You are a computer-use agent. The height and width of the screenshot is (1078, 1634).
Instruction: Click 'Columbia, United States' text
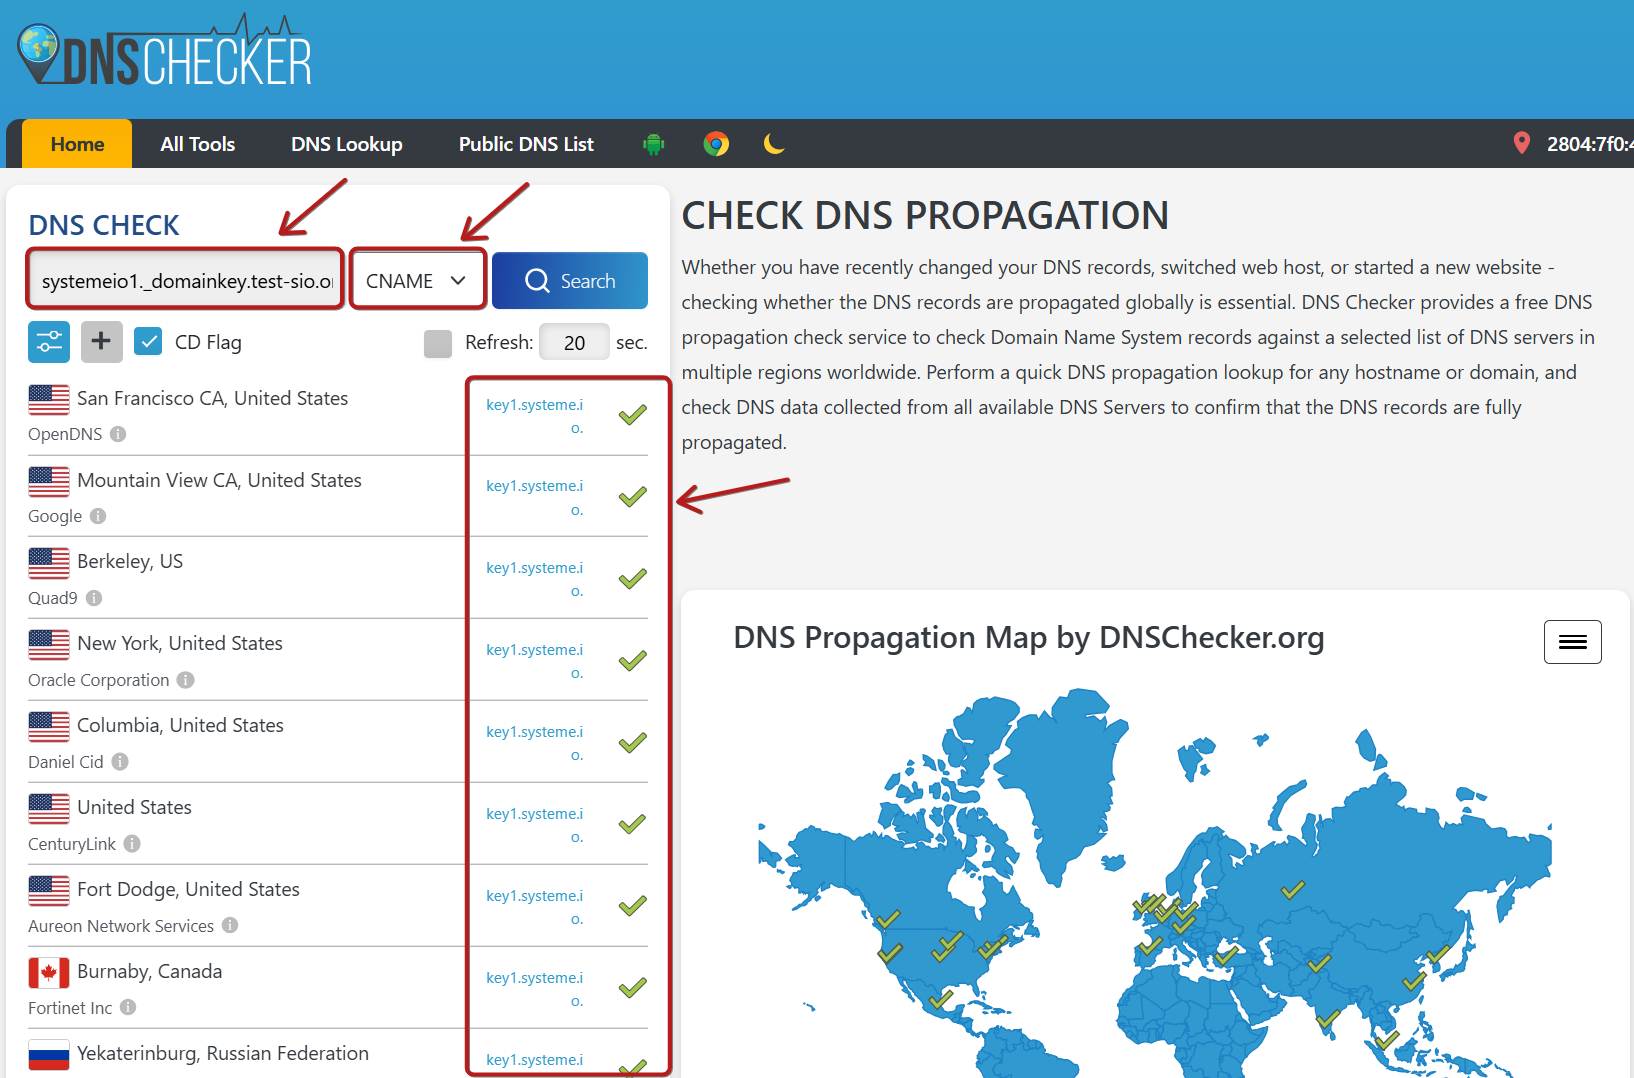pyautogui.click(x=180, y=726)
